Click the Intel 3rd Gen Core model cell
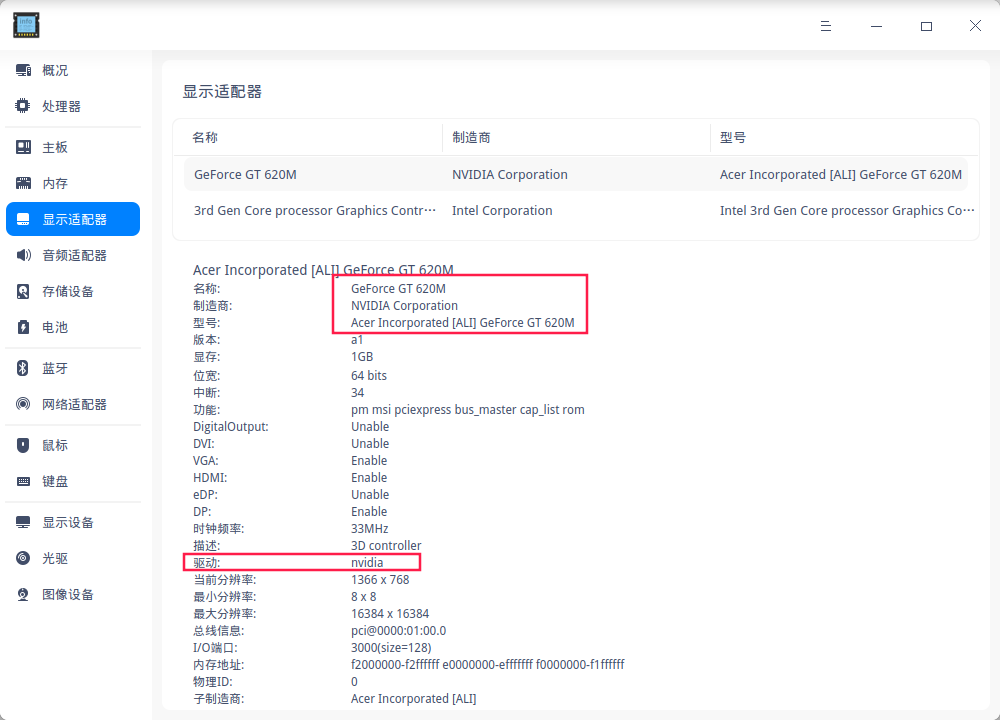This screenshot has height=720, width=1000. click(847, 210)
